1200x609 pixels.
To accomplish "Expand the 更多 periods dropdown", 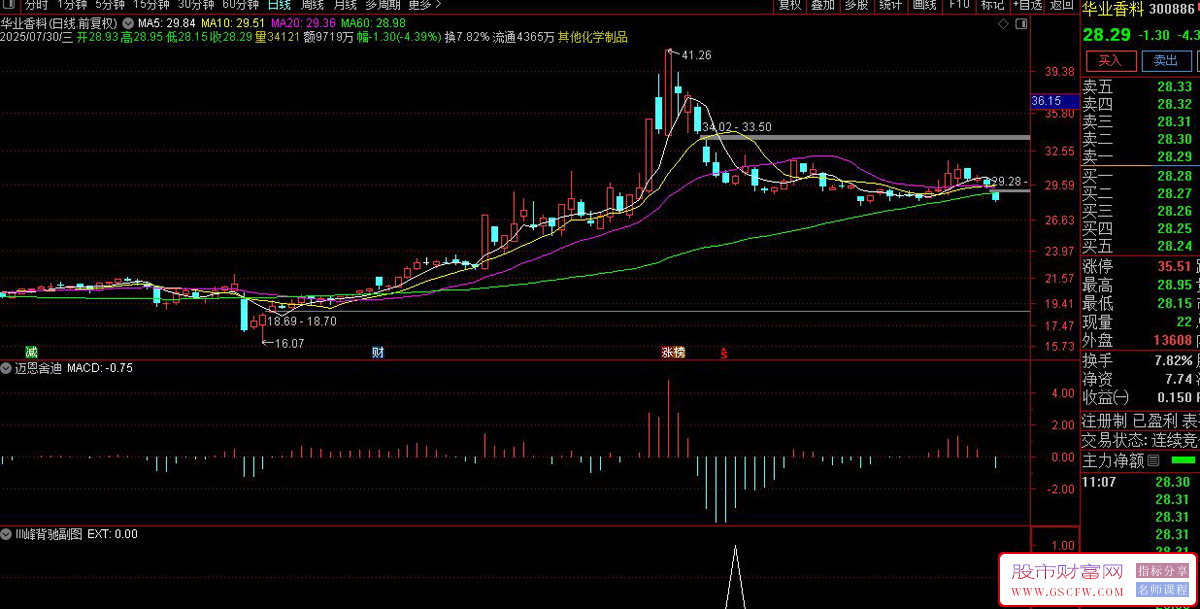I will click(x=425, y=5).
